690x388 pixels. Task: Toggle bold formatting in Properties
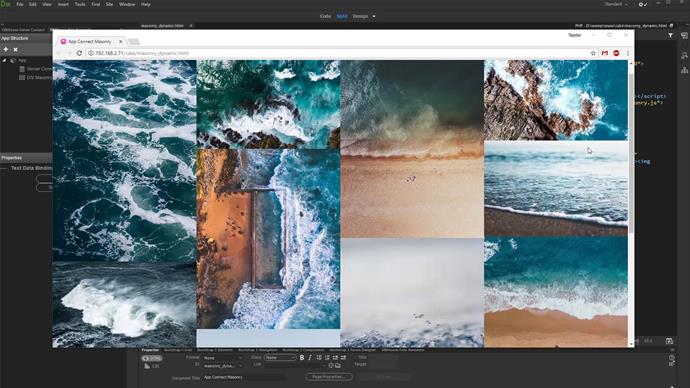pyautogui.click(x=302, y=358)
